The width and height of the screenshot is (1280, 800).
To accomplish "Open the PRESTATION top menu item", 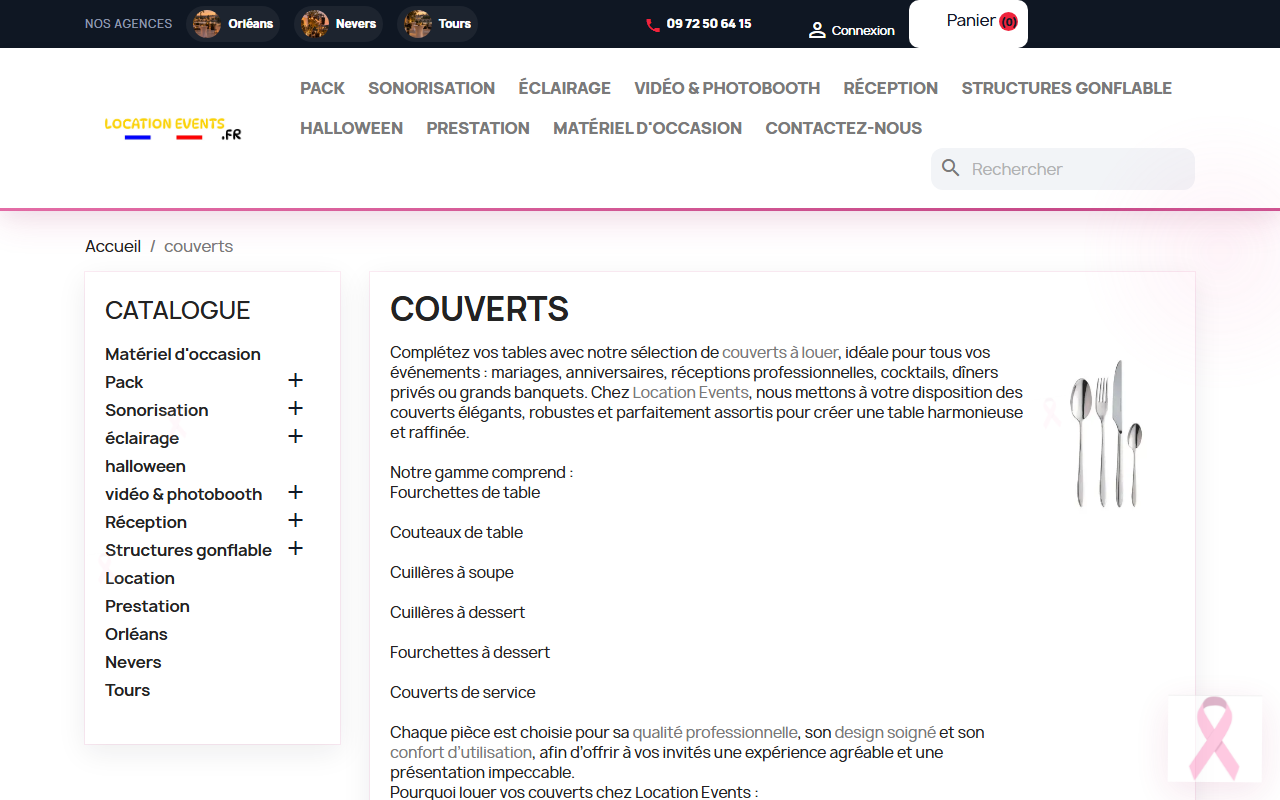I will (x=478, y=128).
